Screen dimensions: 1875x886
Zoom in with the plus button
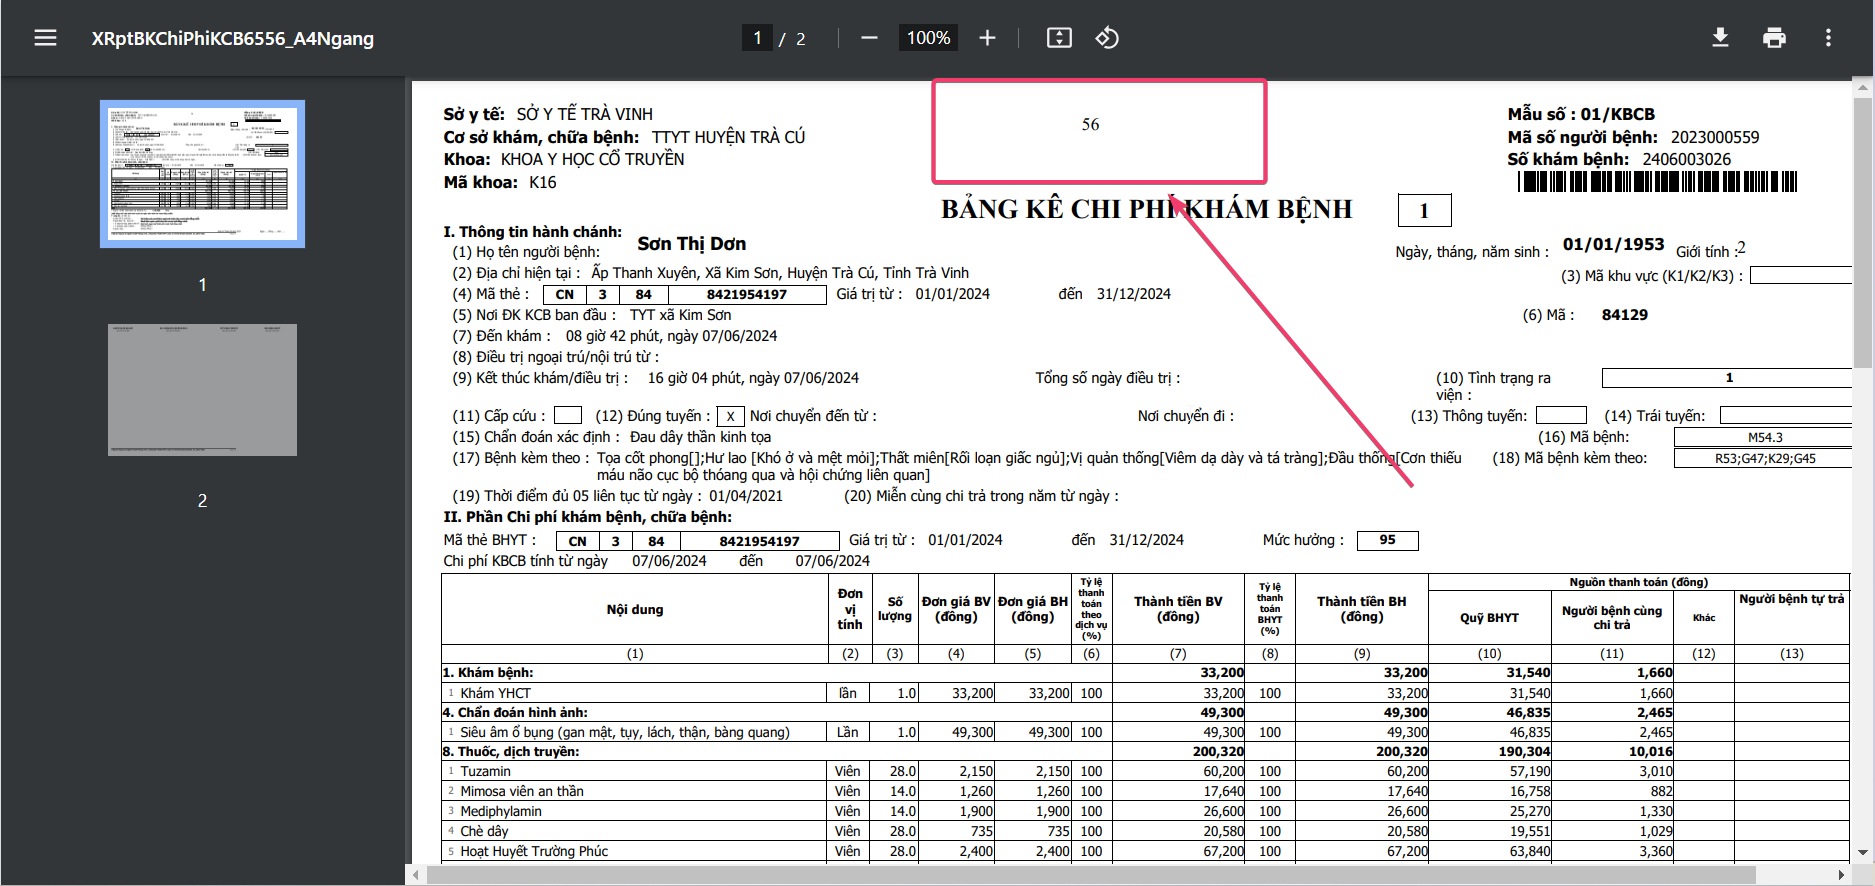987,38
